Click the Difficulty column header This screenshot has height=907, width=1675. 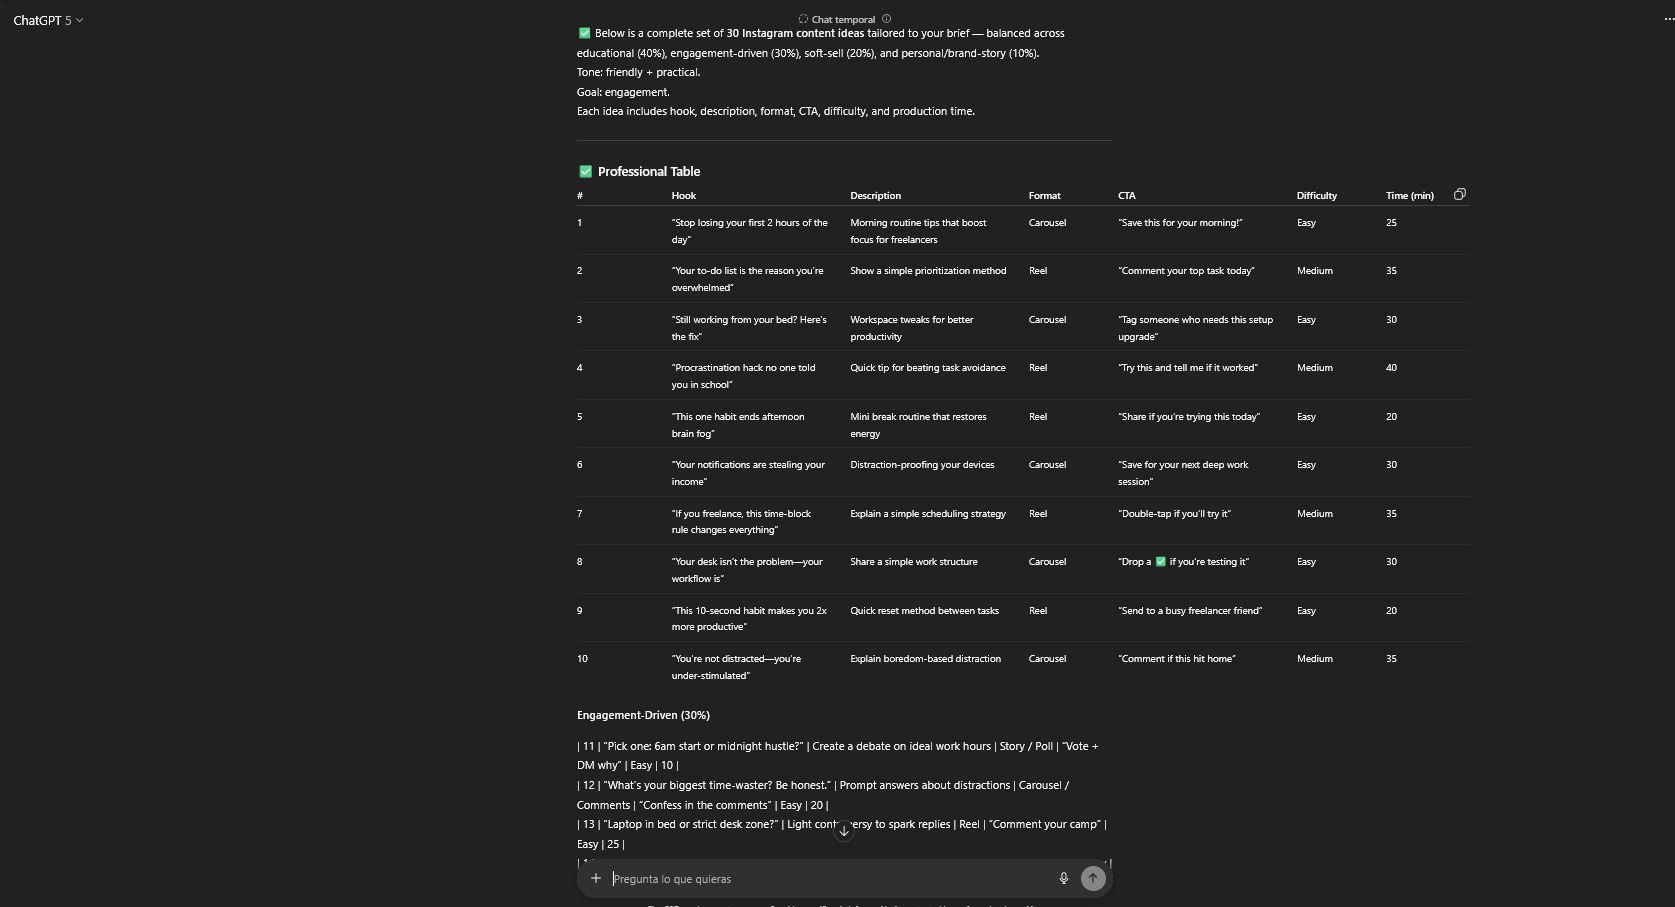pos(1316,196)
